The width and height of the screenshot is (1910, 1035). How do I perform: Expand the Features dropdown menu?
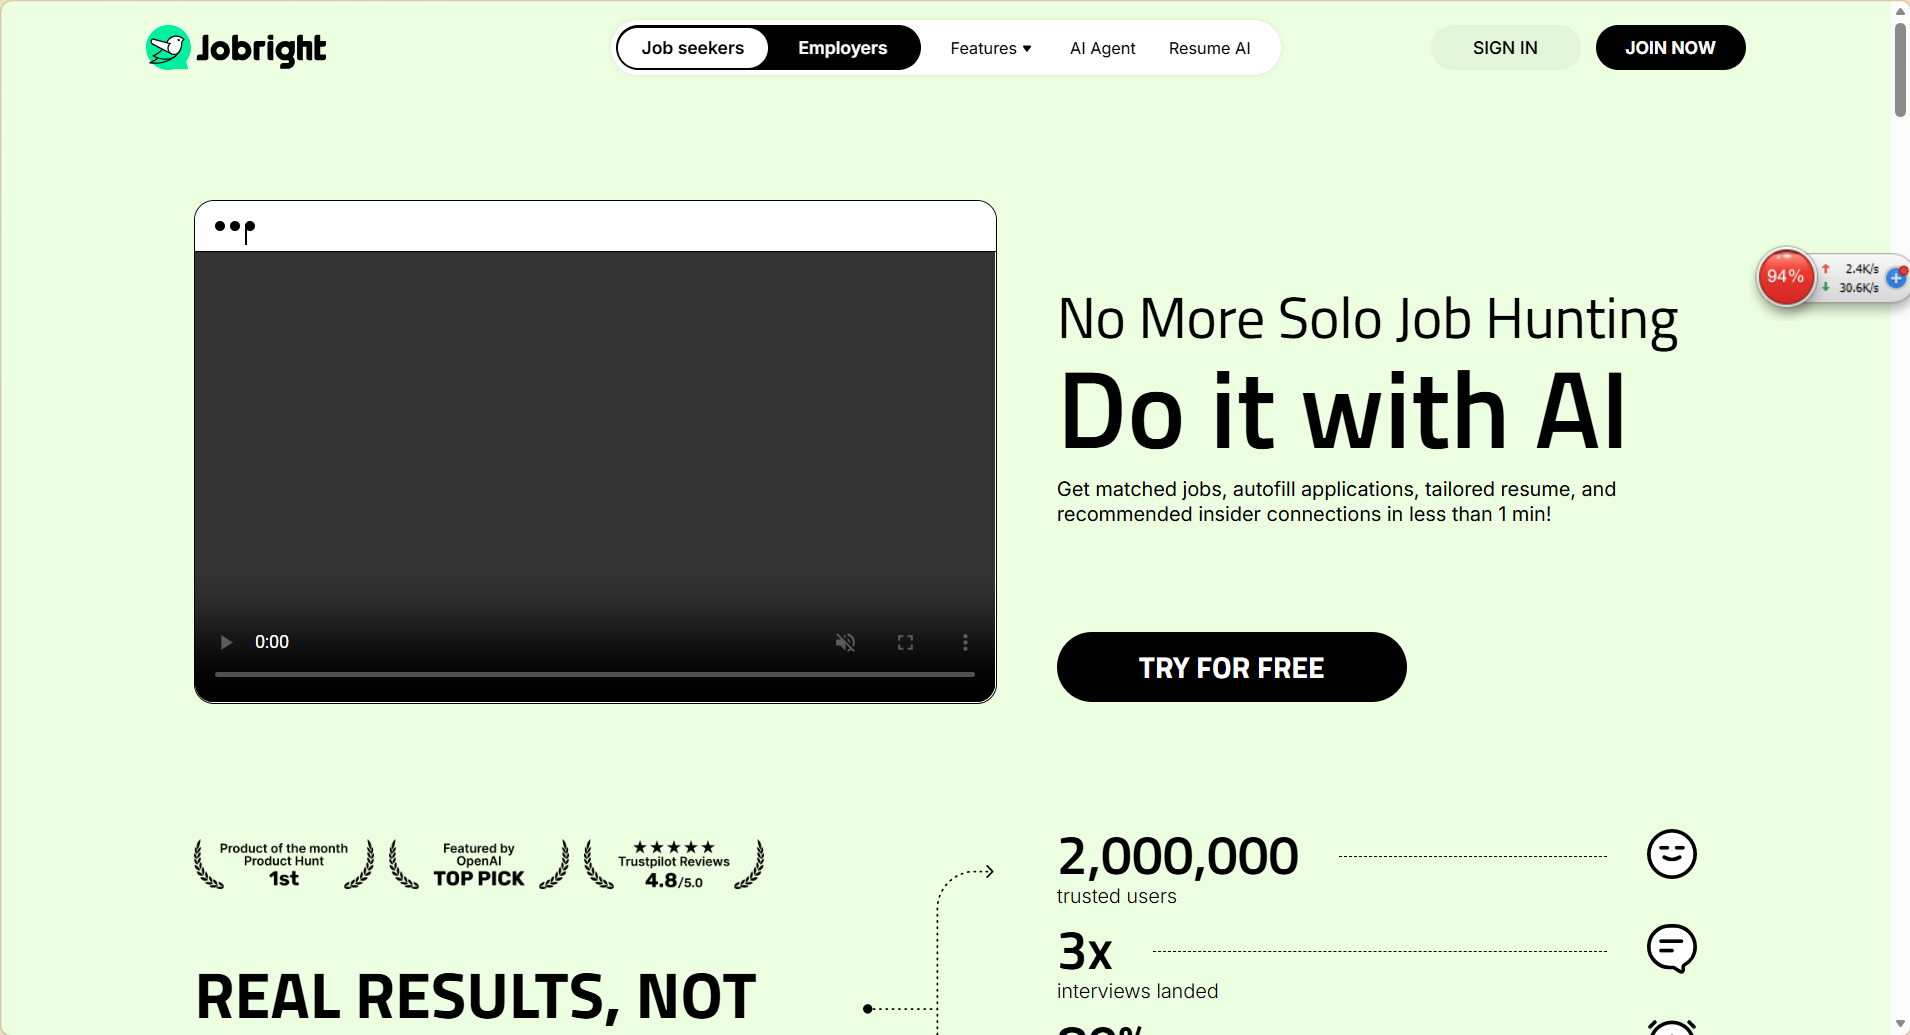pyautogui.click(x=991, y=48)
